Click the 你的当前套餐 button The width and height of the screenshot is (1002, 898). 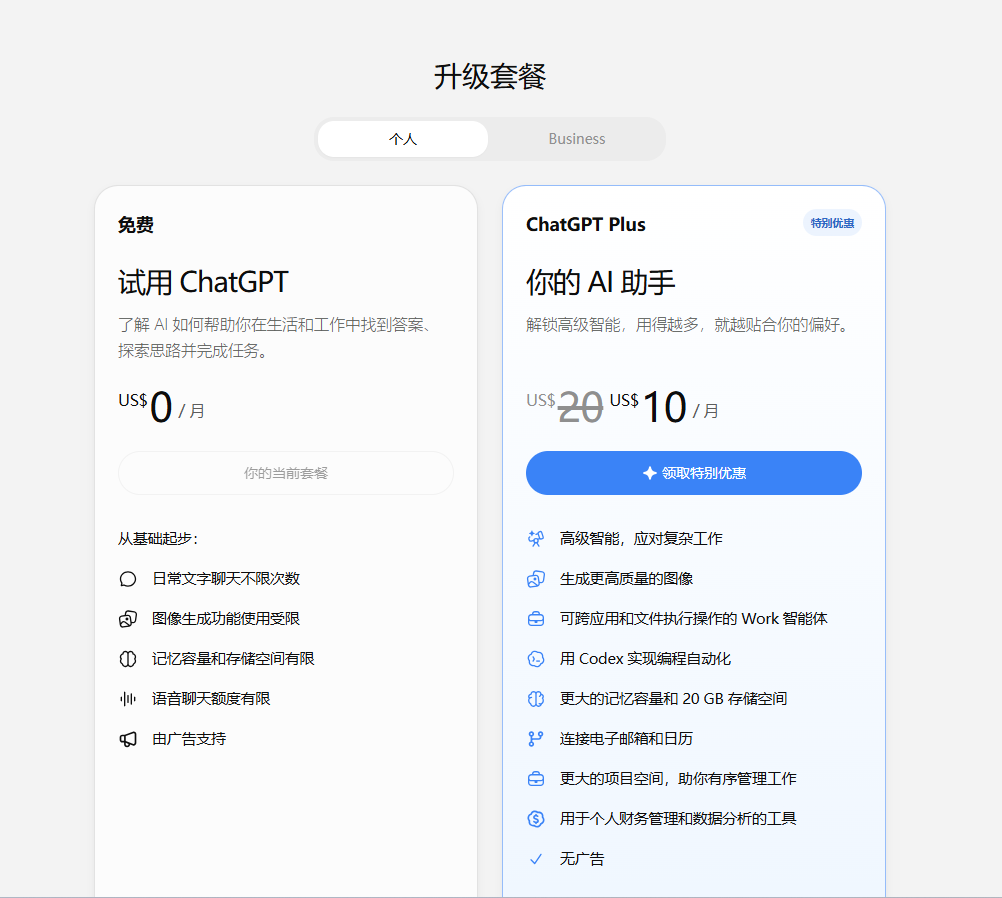[x=286, y=473]
